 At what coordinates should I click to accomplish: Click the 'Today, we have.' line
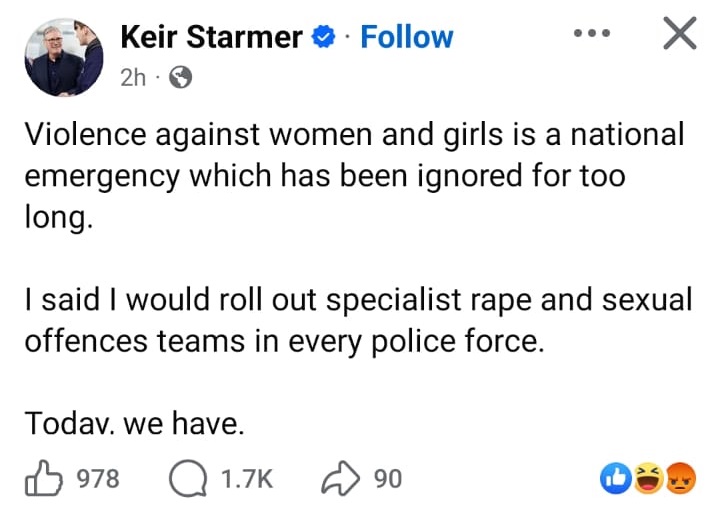(x=134, y=424)
